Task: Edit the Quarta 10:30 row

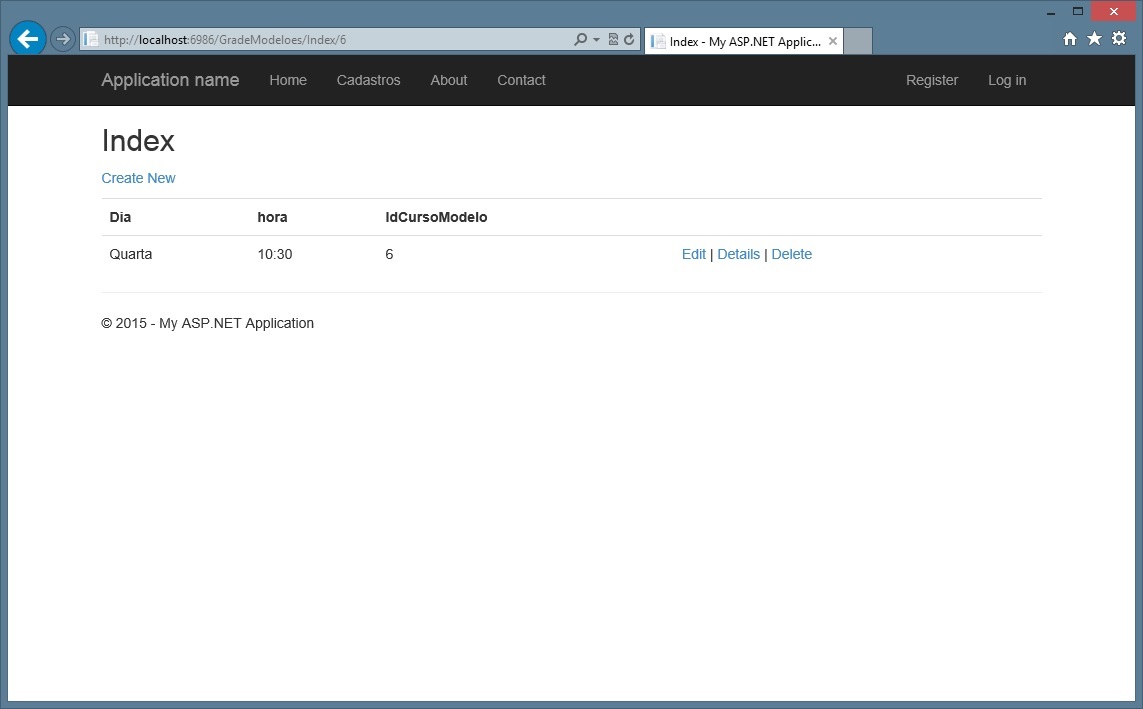Action: click(693, 254)
